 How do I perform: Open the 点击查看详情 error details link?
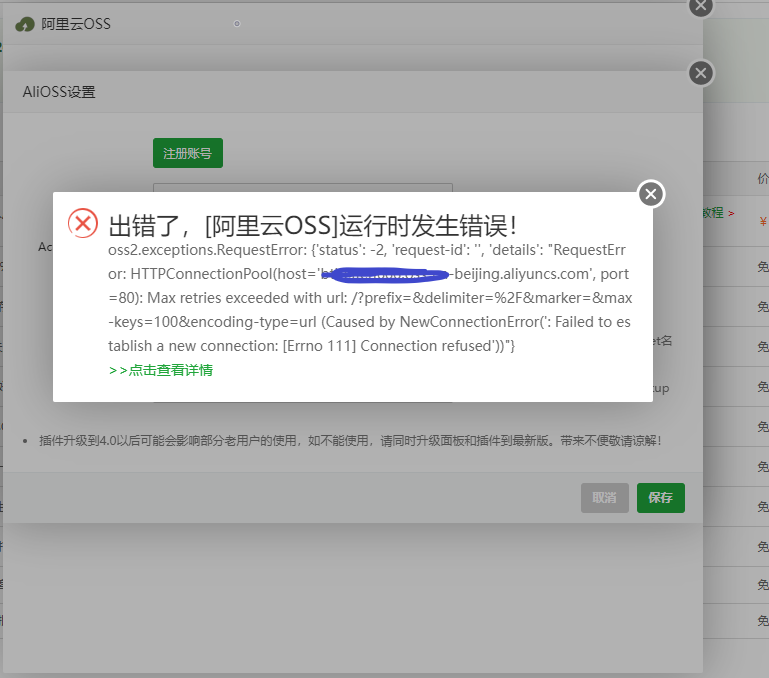pos(161,370)
